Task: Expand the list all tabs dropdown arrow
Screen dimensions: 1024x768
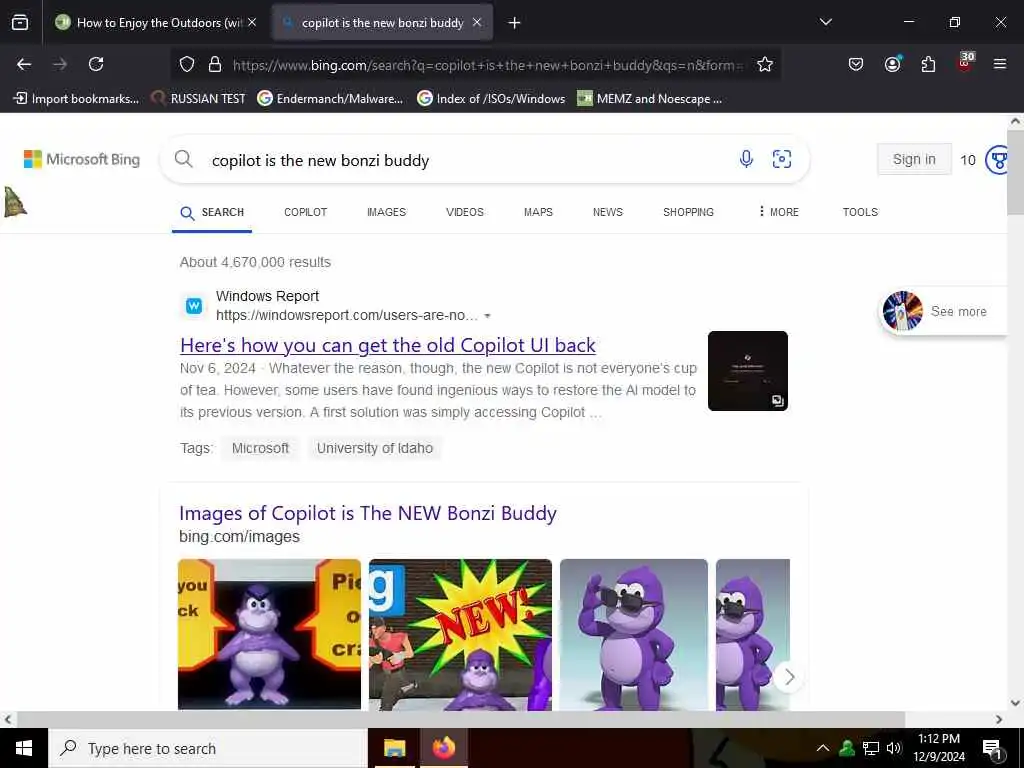Action: click(826, 22)
